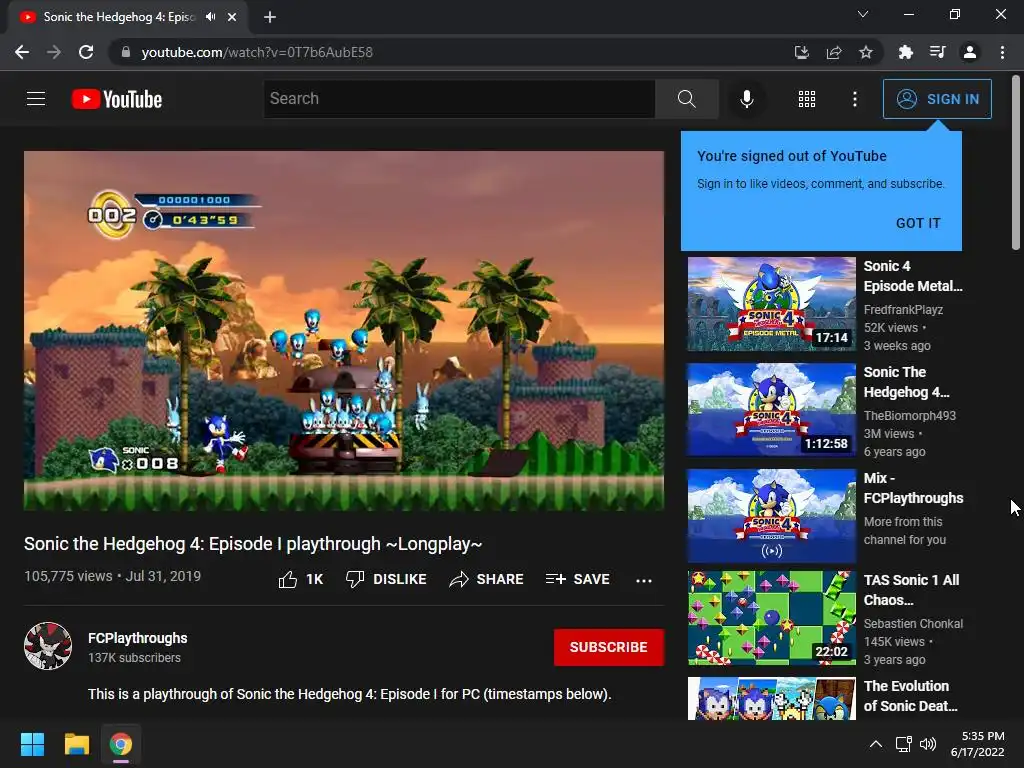This screenshot has height=768, width=1024.
Task: Open File Explorer from taskbar
Action: [x=76, y=744]
